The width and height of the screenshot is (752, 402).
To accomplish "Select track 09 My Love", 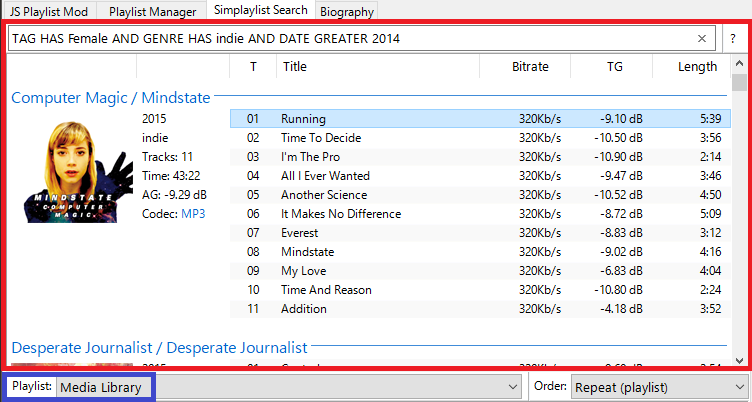I will [481, 271].
